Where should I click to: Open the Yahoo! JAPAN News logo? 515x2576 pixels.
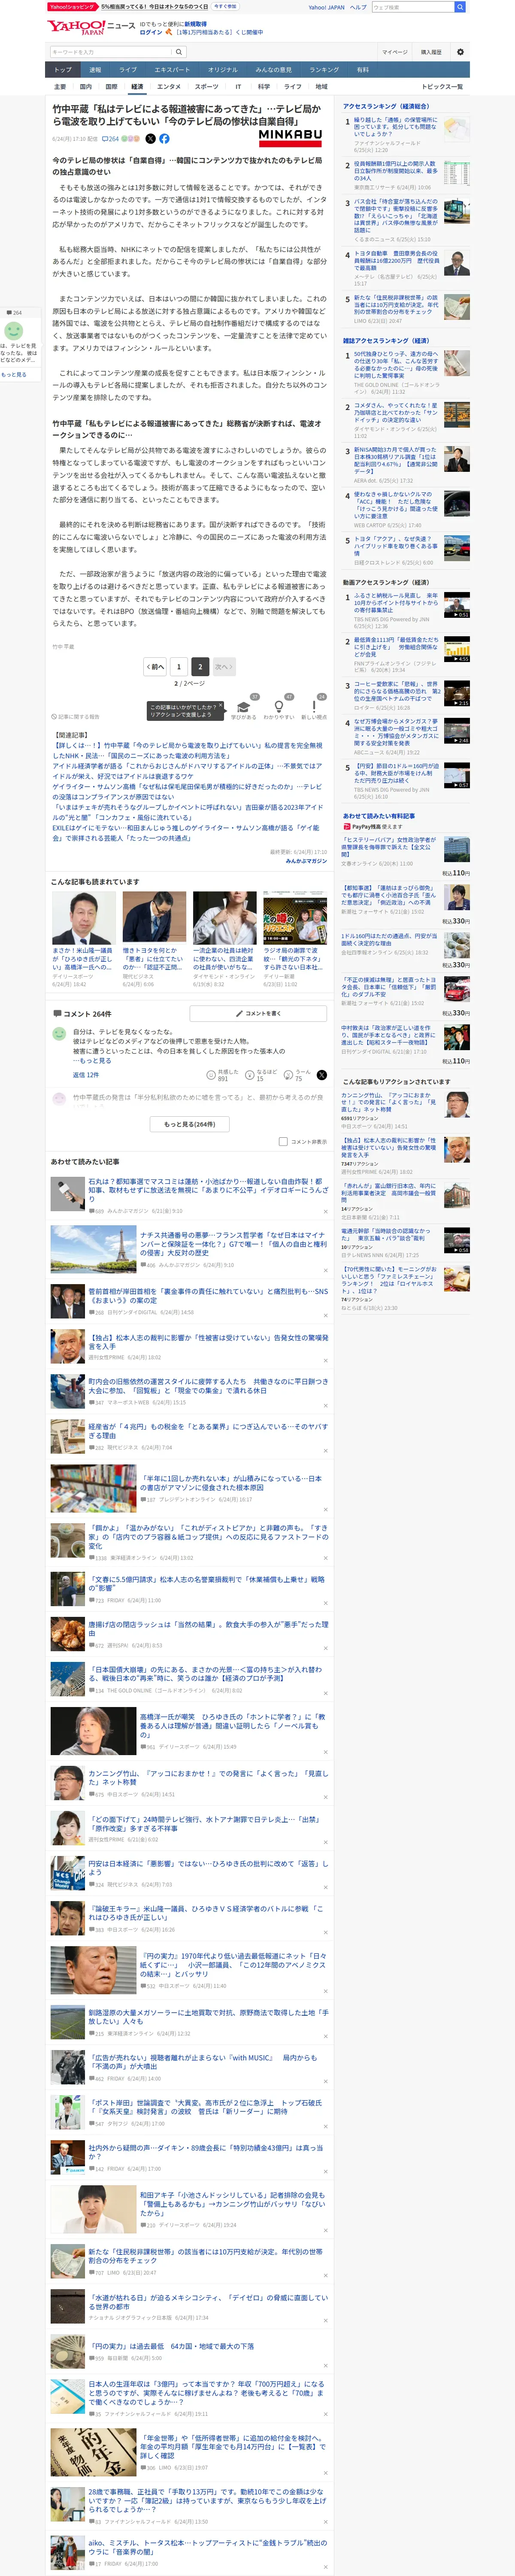coord(91,27)
